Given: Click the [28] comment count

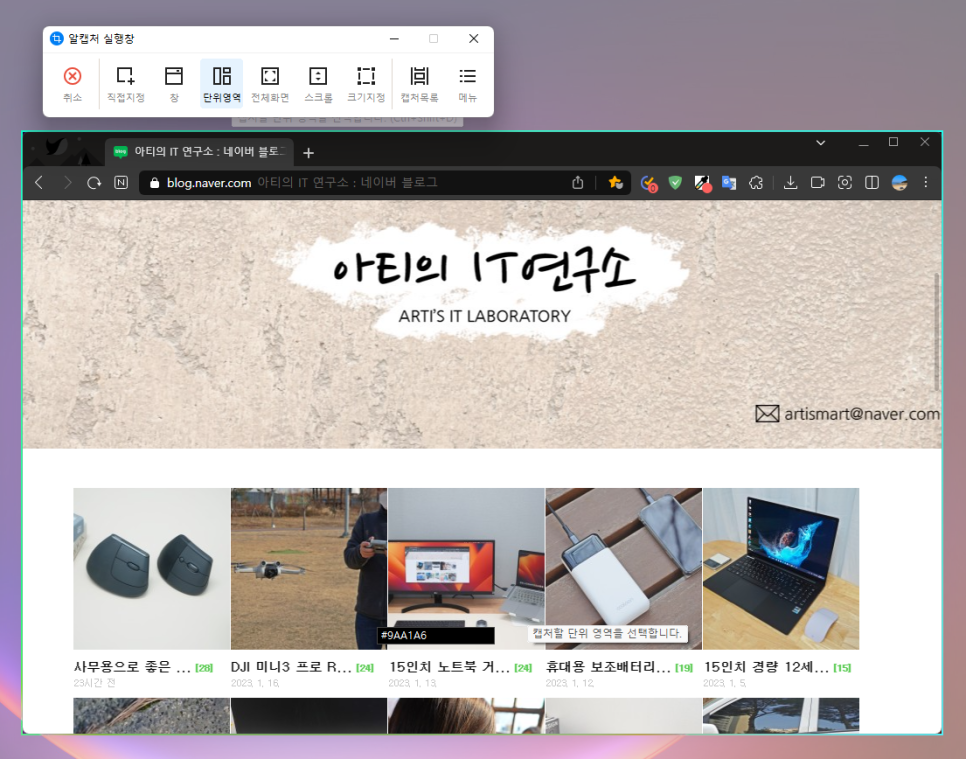Looking at the screenshot, I should [x=204, y=668].
